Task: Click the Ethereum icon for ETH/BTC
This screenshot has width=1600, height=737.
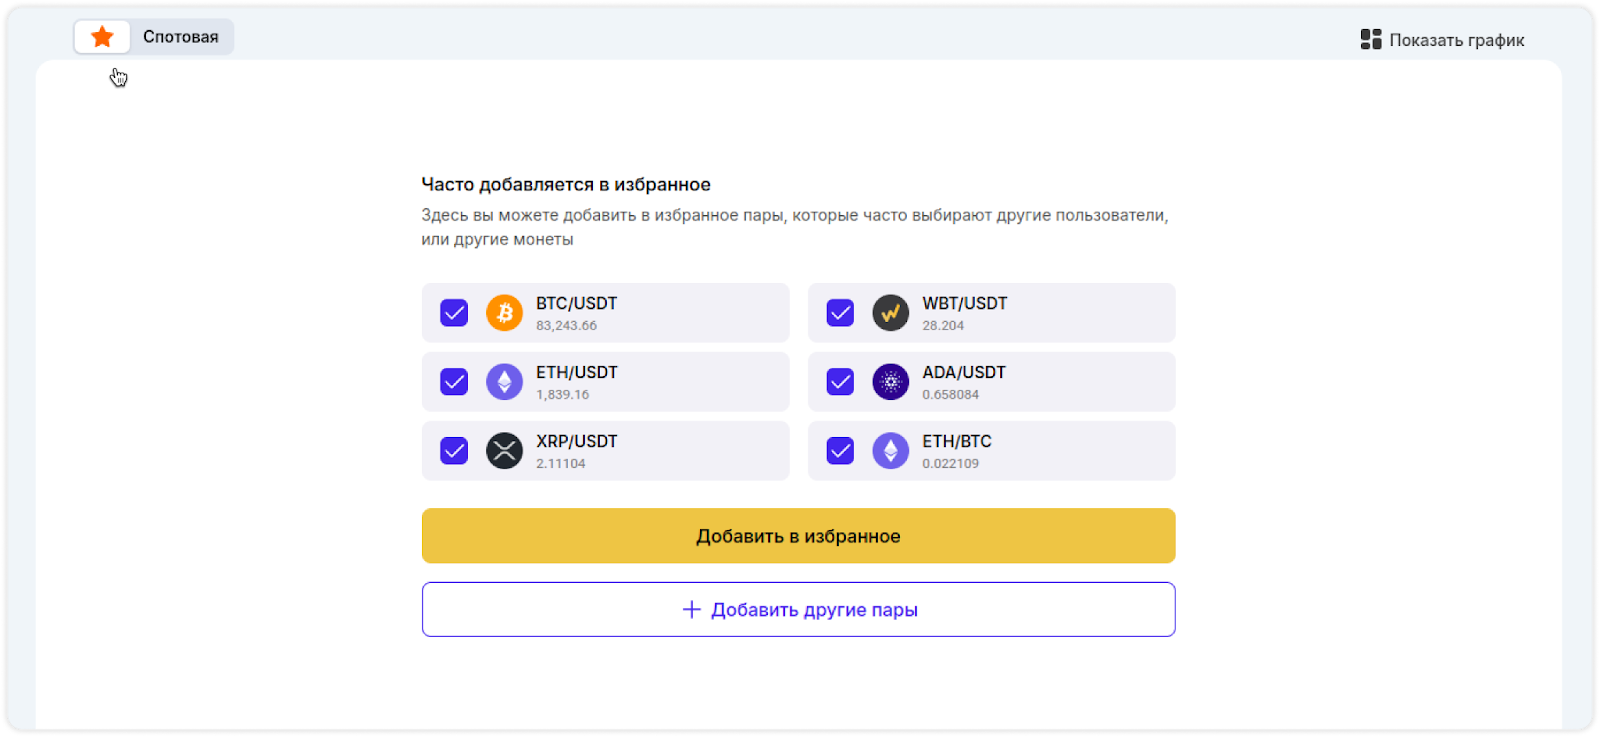Action: coord(890,451)
